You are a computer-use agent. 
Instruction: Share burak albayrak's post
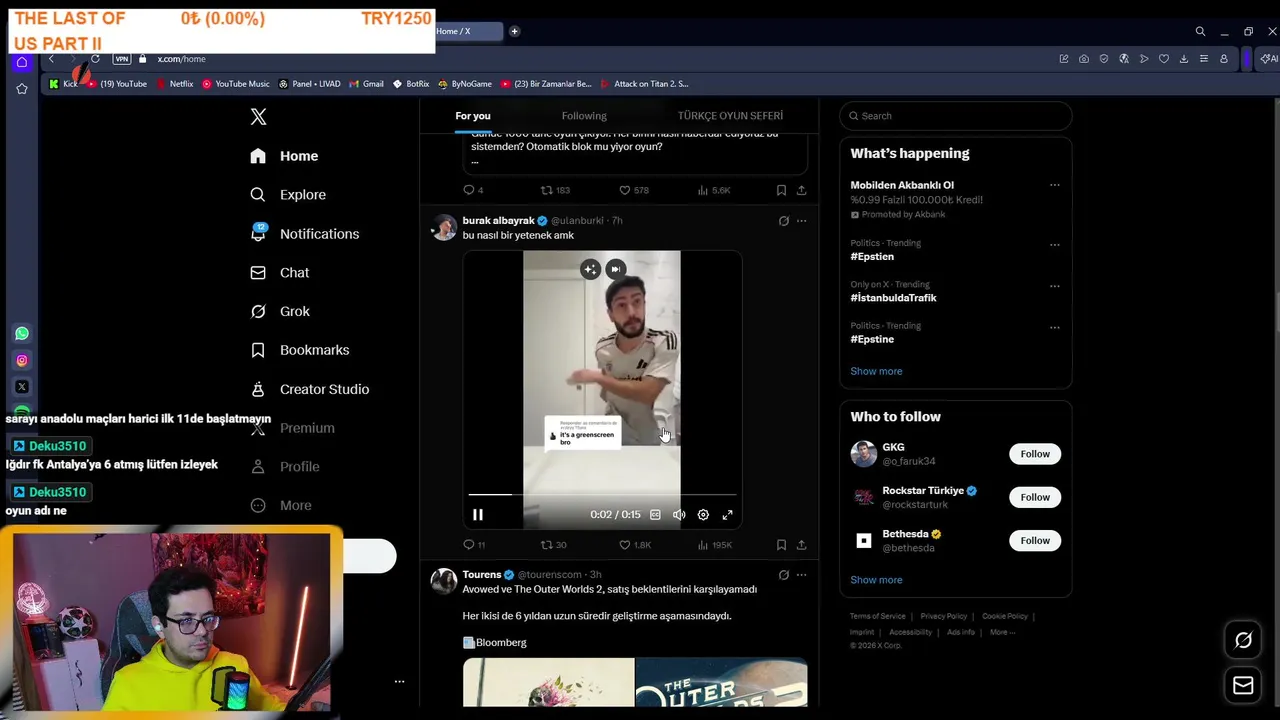[x=801, y=545]
